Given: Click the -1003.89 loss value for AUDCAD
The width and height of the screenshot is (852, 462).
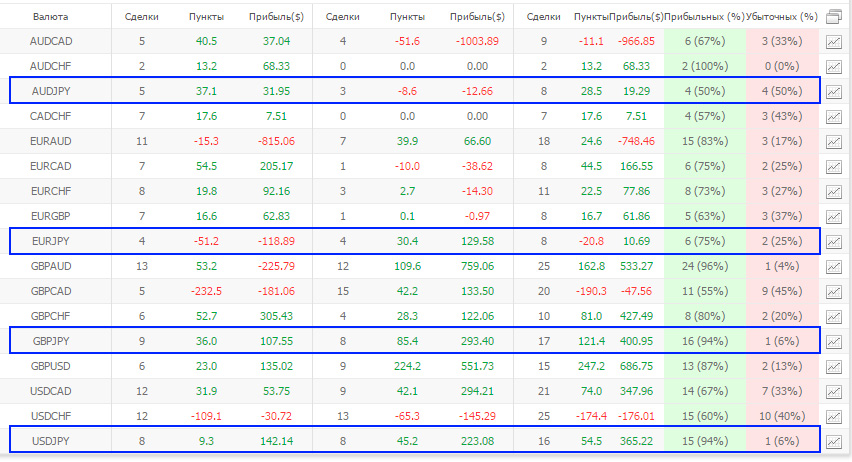Looking at the screenshot, I should (477, 41).
